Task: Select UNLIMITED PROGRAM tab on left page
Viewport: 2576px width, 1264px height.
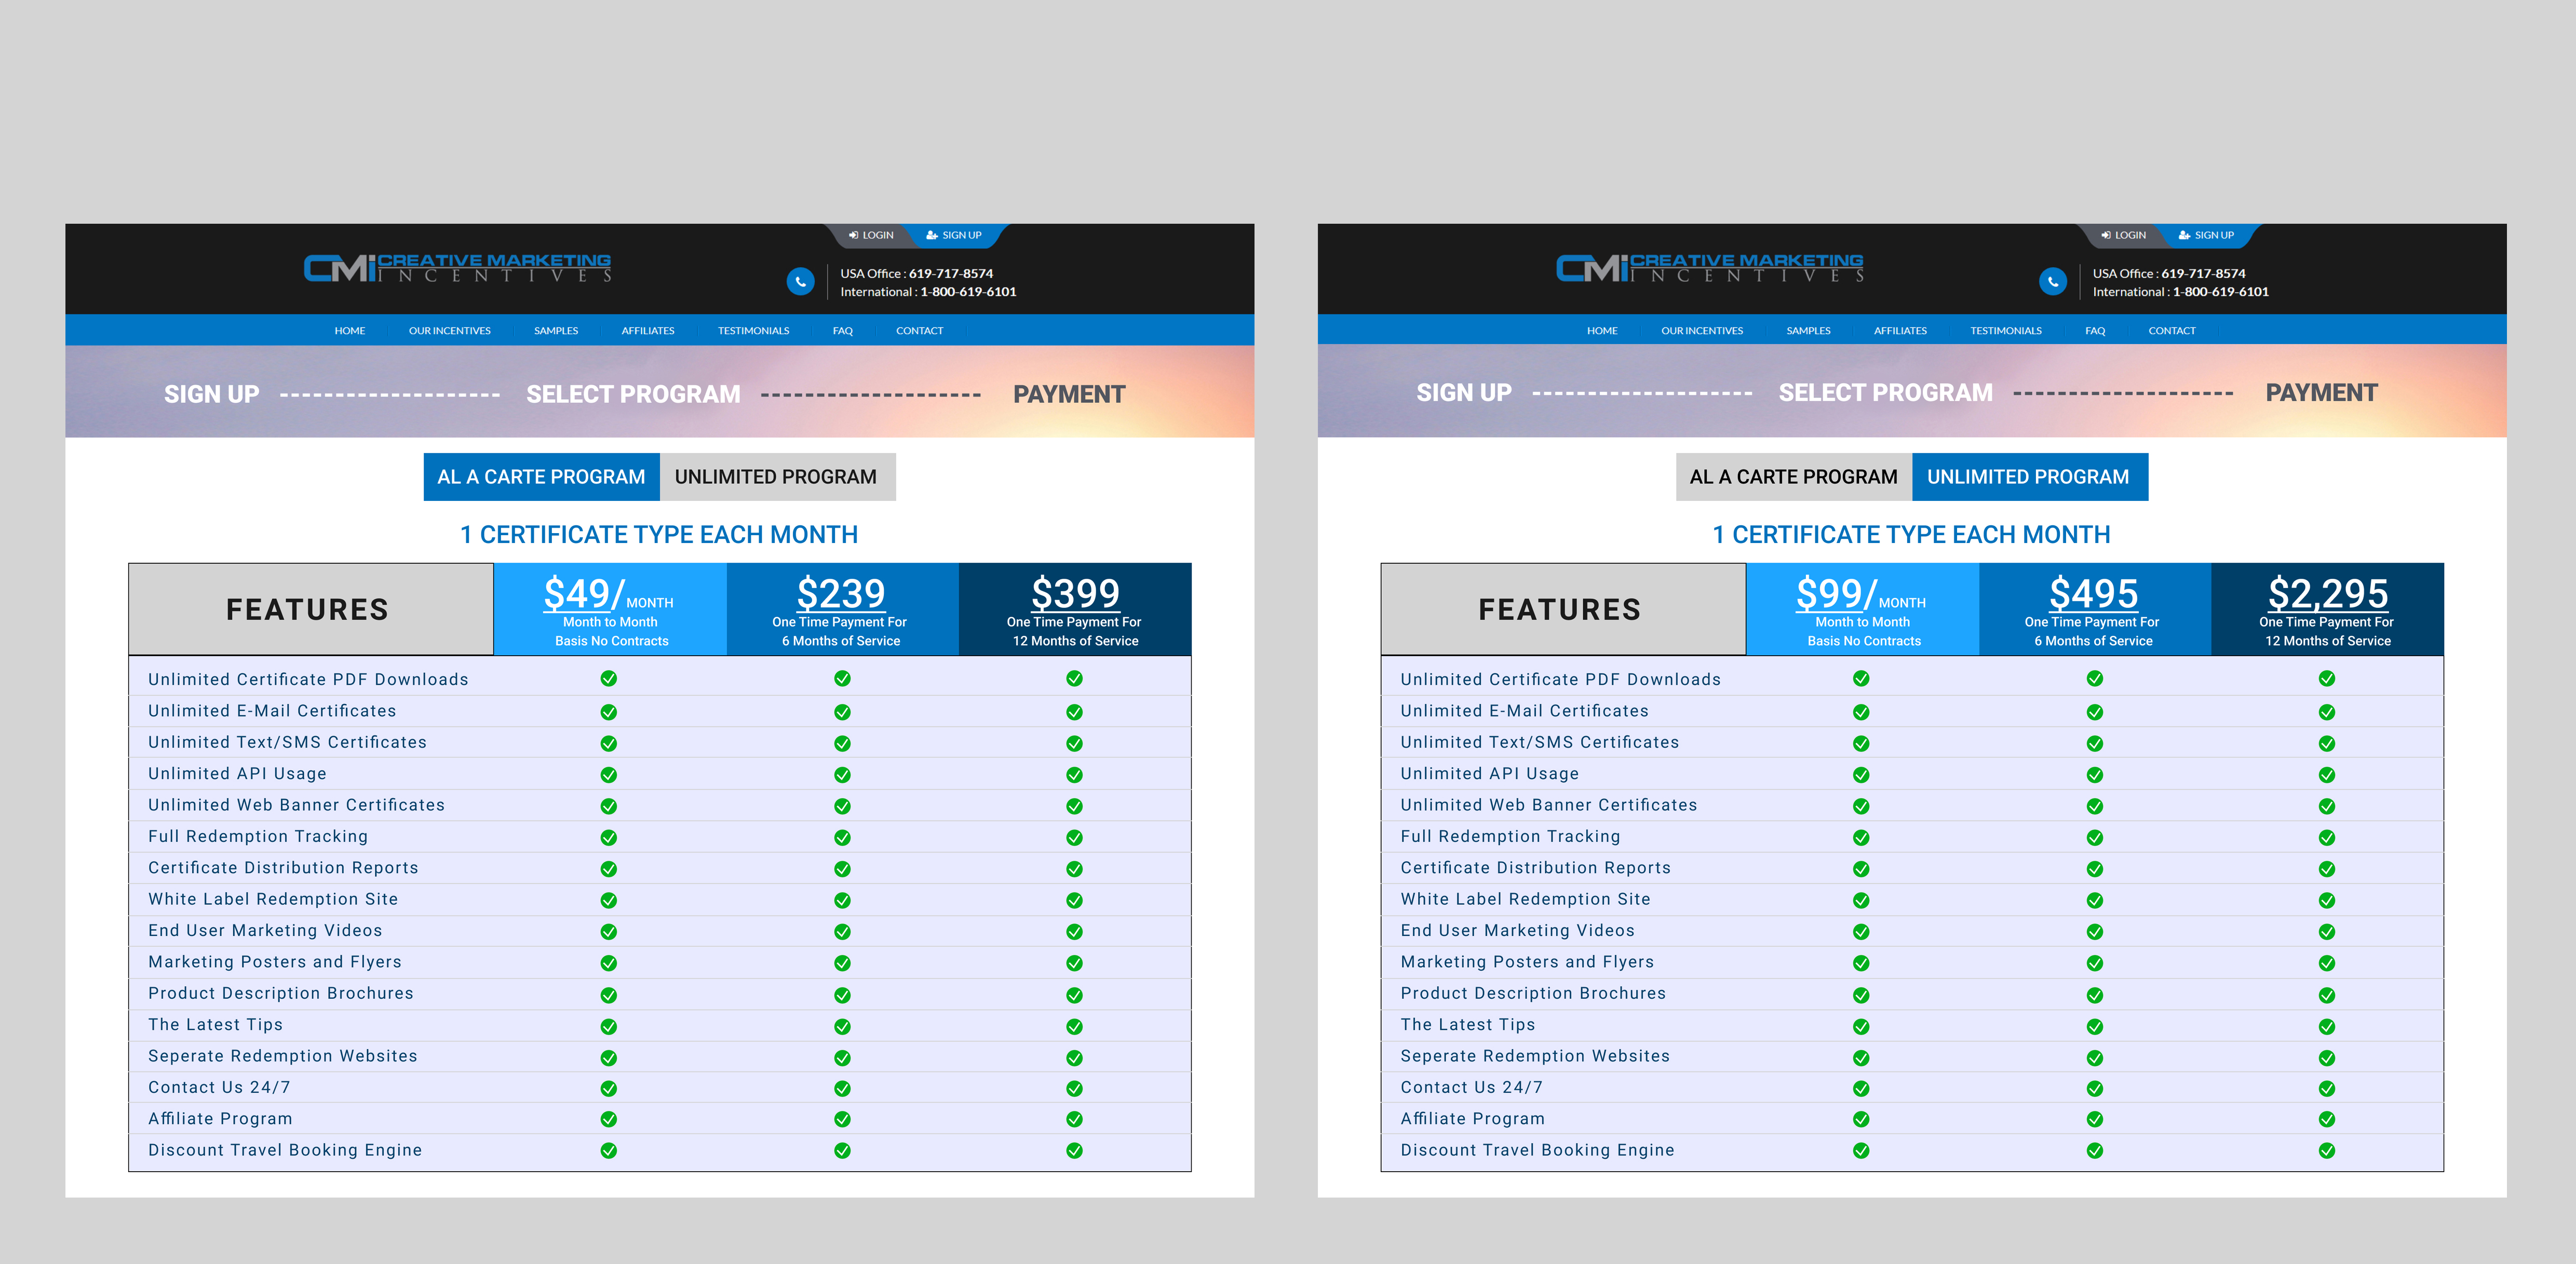Action: (x=776, y=477)
